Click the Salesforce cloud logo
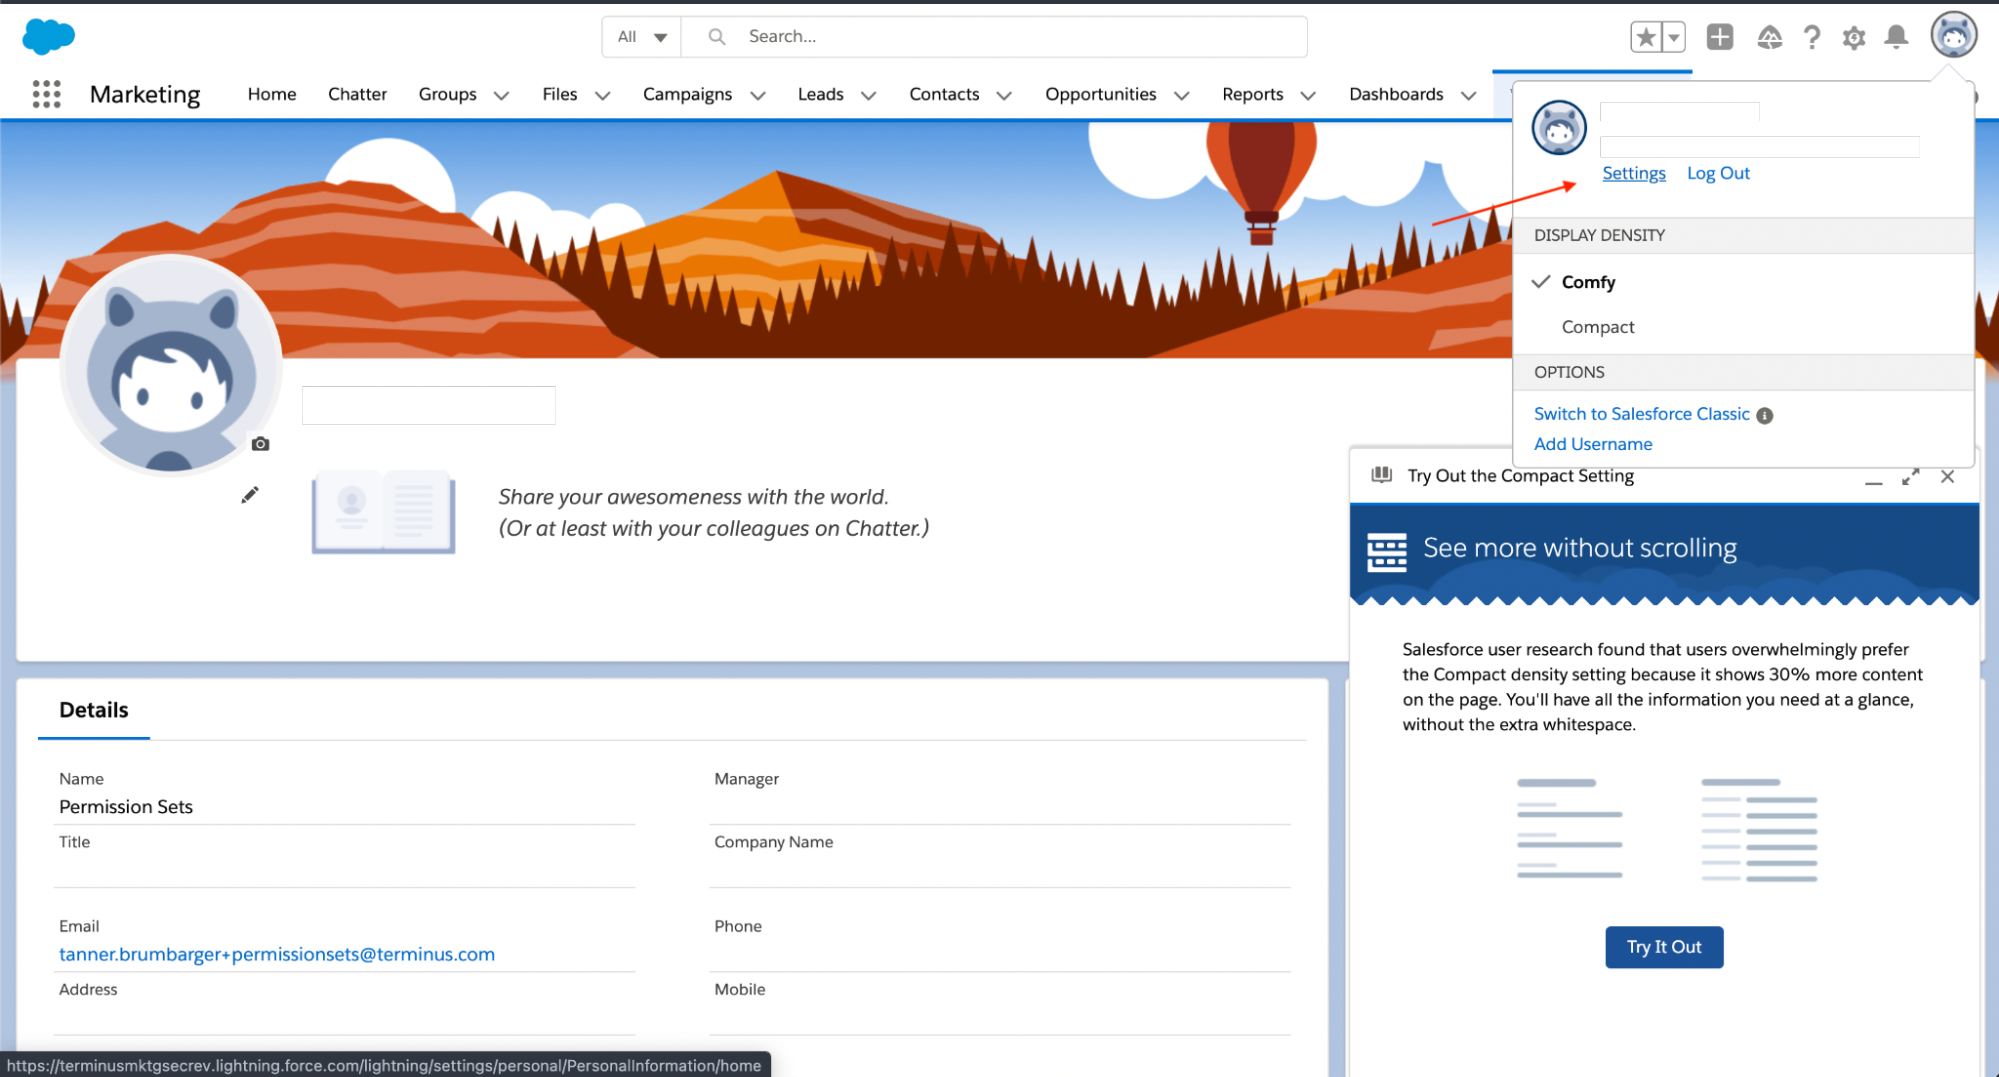 (x=48, y=36)
